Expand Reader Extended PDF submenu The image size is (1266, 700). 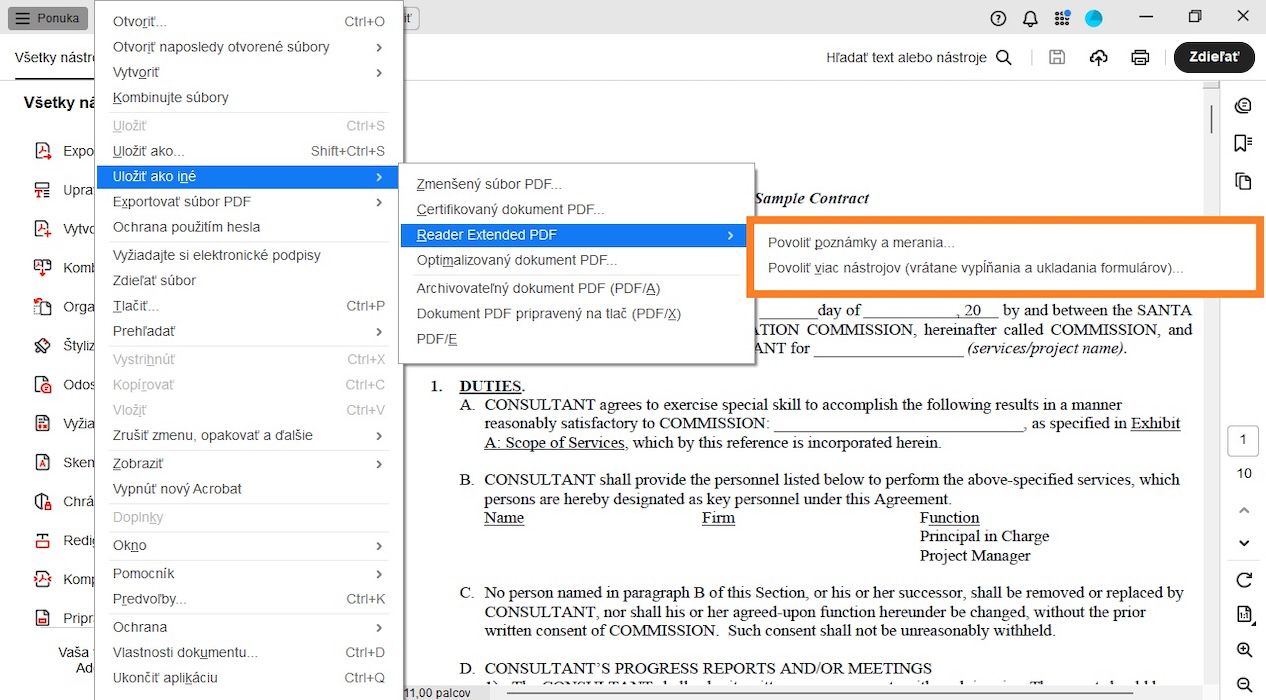[x=576, y=235]
